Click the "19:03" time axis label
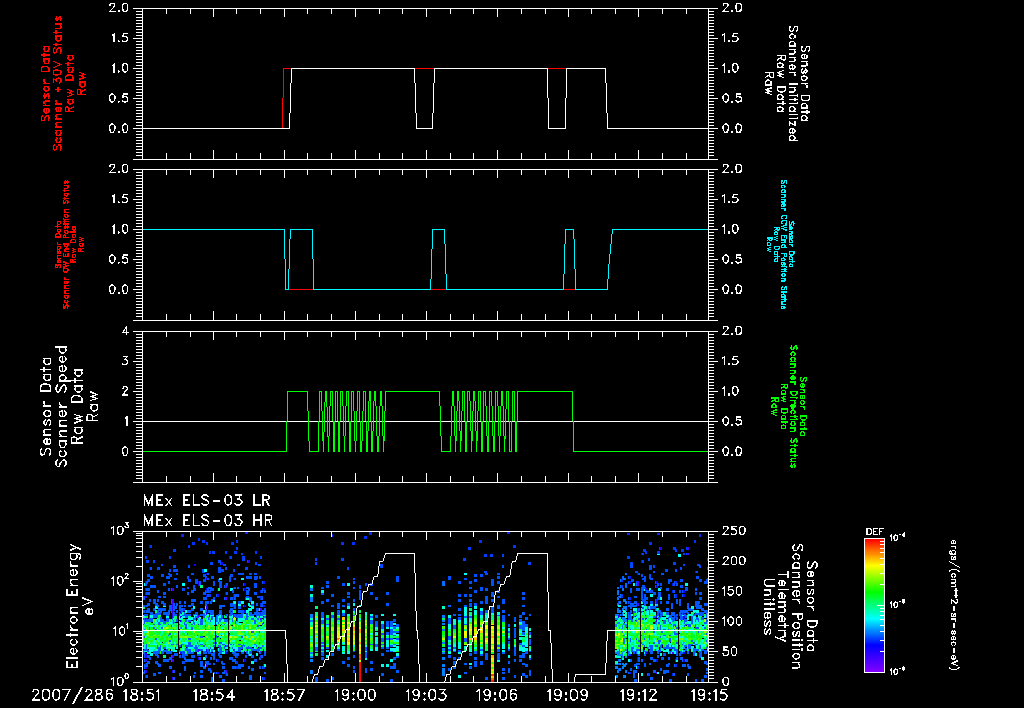The width and height of the screenshot is (1024, 708). point(426,695)
